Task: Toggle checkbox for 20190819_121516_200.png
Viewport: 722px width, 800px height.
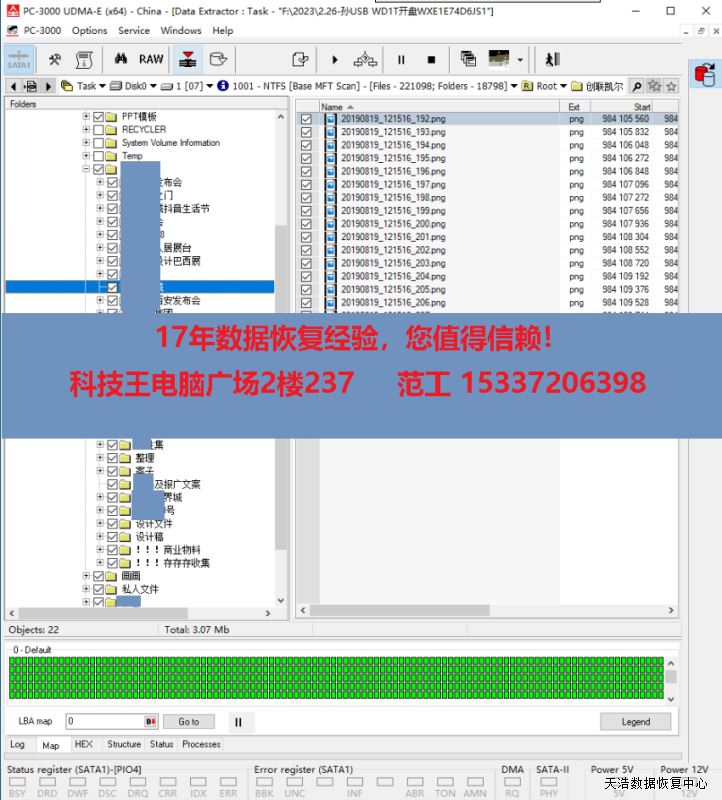Action: 306,224
